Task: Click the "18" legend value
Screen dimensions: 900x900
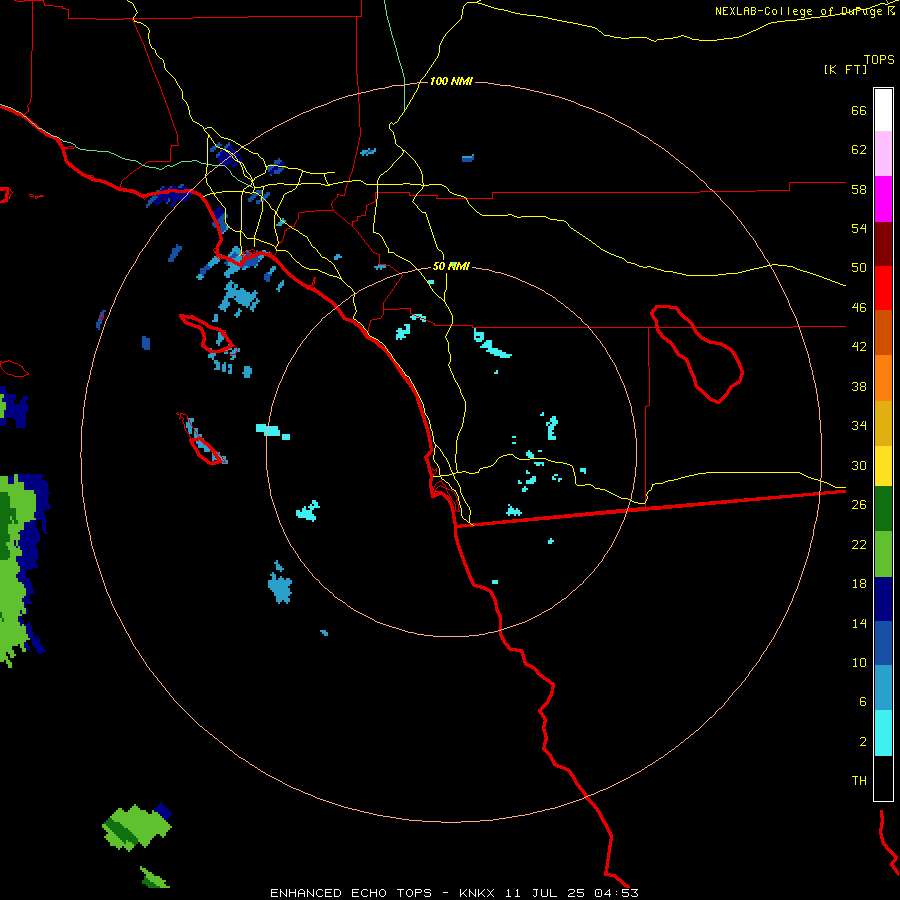Action: pyautogui.click(x=859, y=584)
